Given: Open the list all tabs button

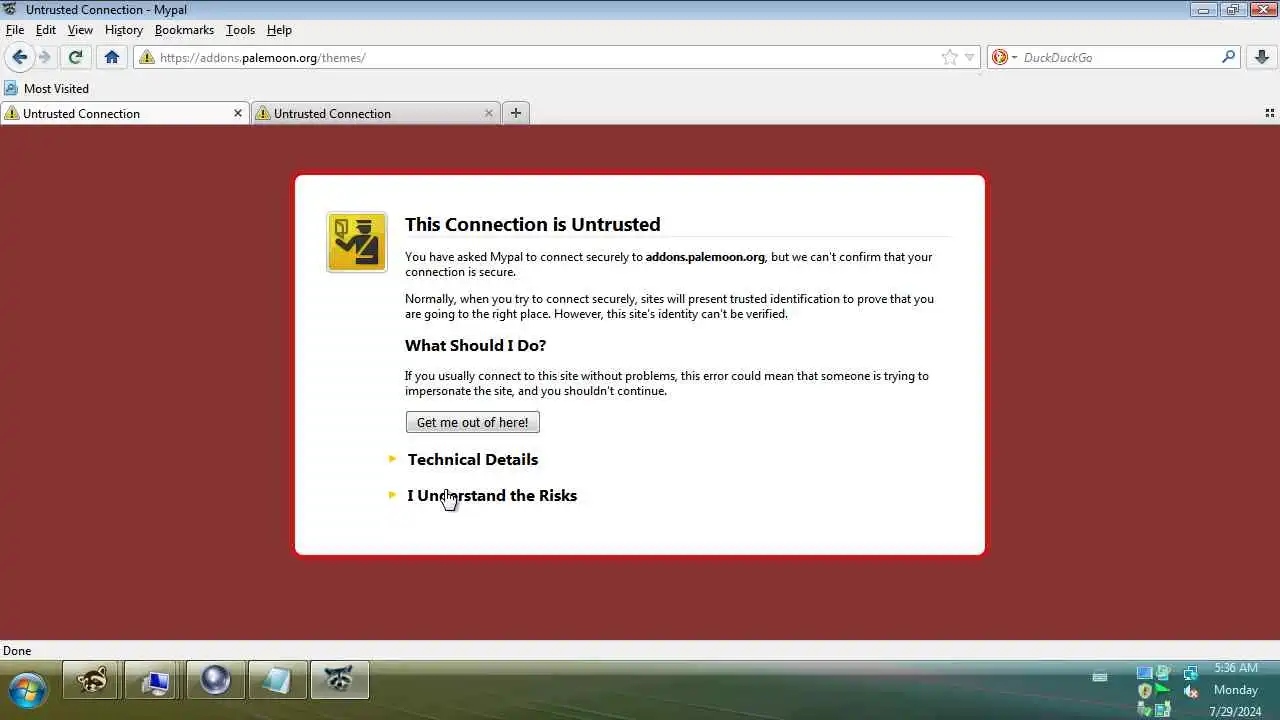Looking at the screenshot, I should pyautogui.click(x=1270, y=113).
